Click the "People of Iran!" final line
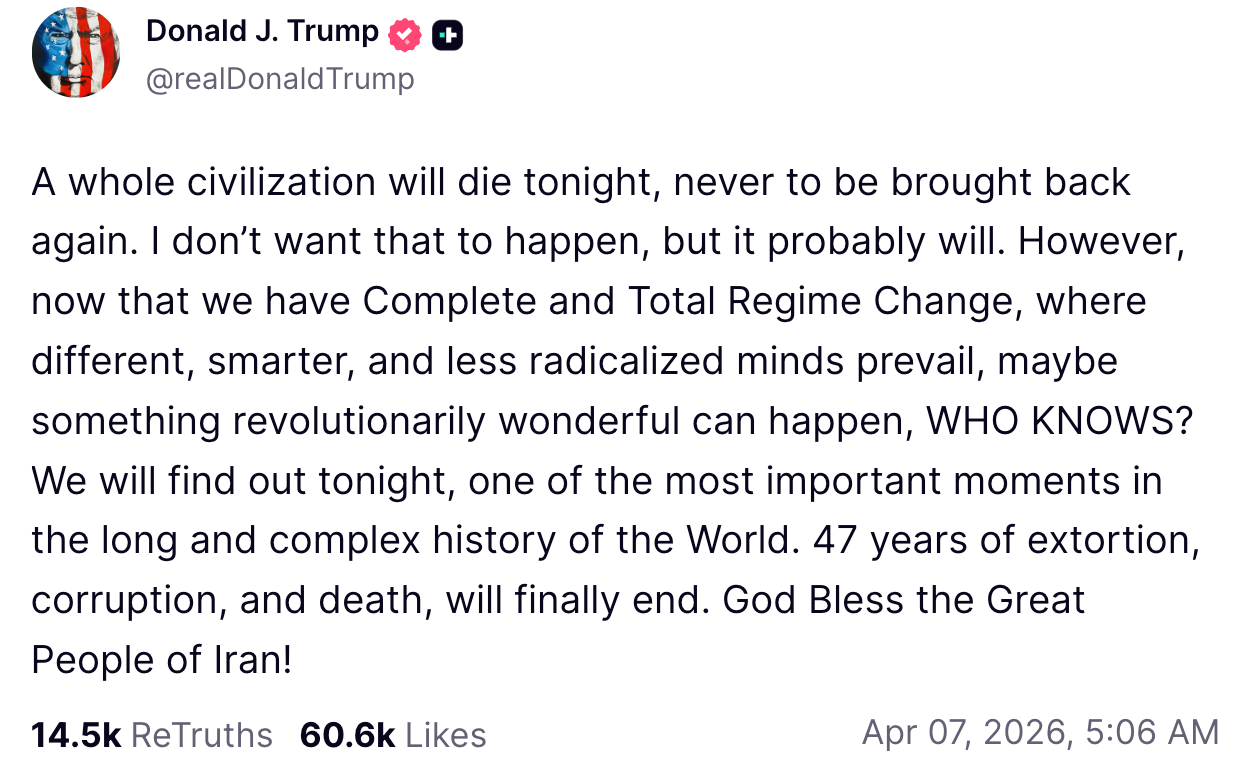Image resolution: width=1255 pixels, height=782 pixels. [x=162, y=660]
